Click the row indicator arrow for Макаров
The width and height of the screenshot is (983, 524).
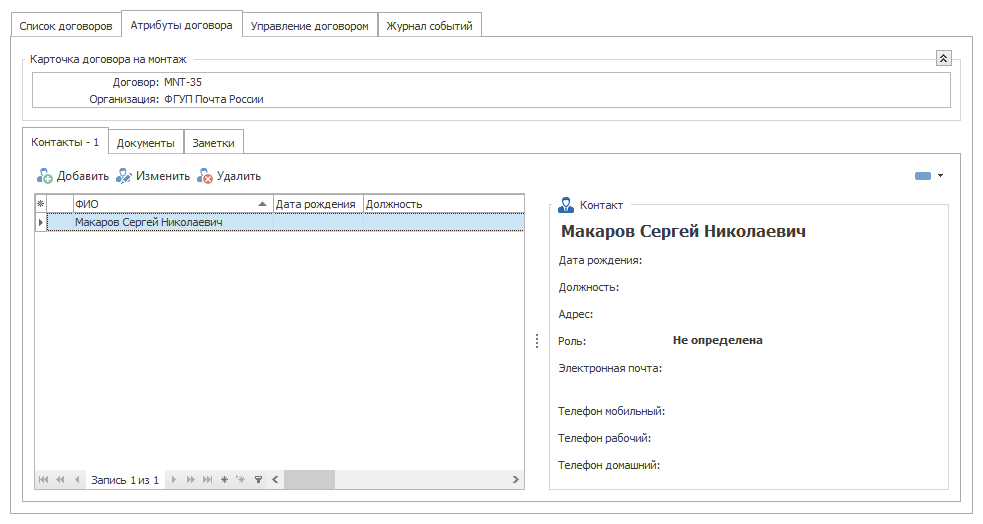pyautogui.click(x=41, y=222)
